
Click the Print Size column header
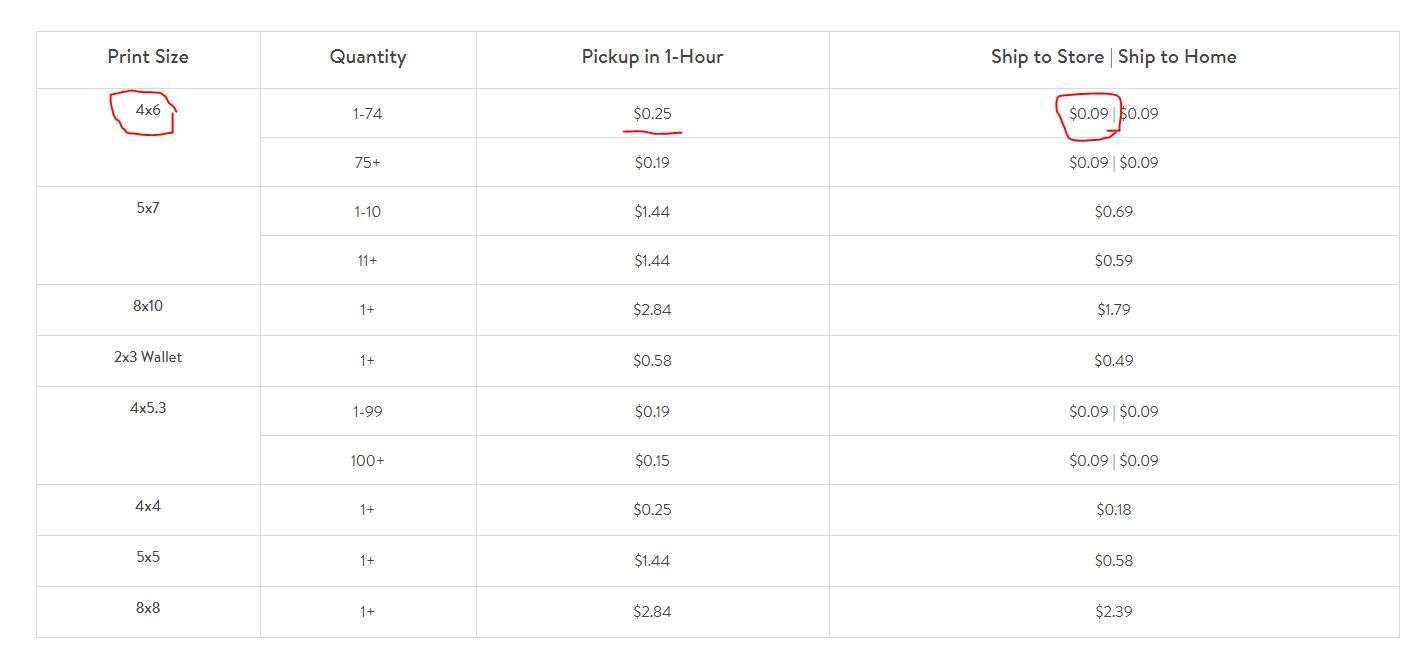(x=148, y=57)
